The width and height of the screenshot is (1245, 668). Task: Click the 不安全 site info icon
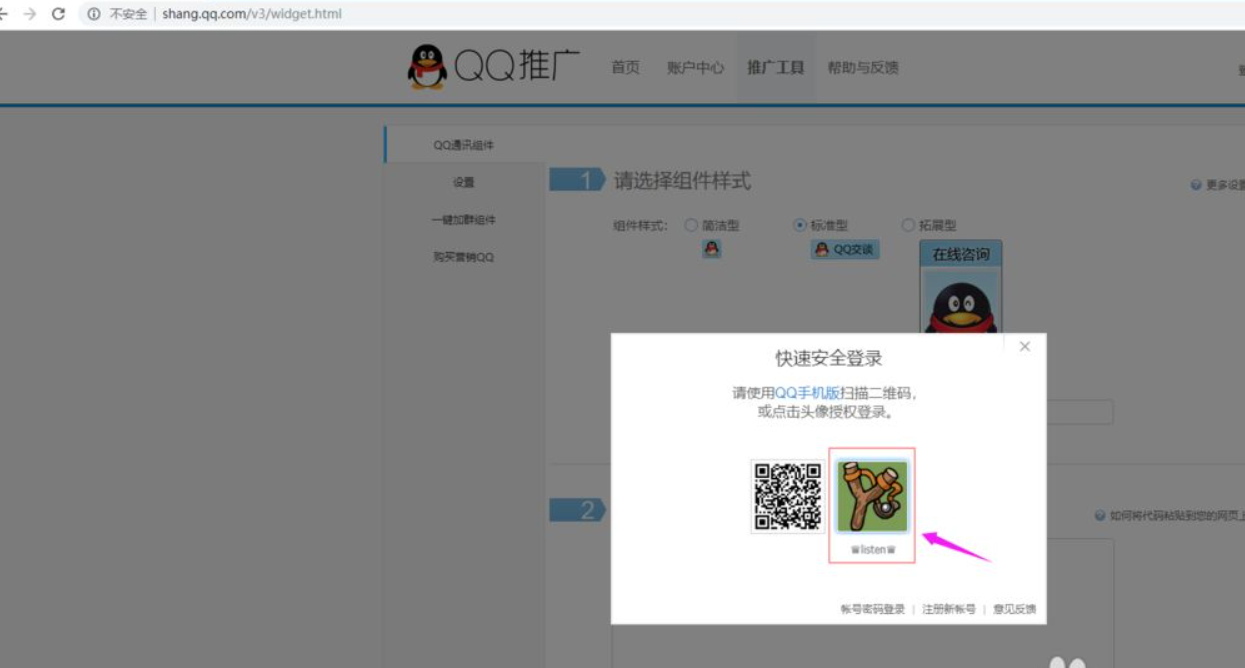tap(94, 14)
